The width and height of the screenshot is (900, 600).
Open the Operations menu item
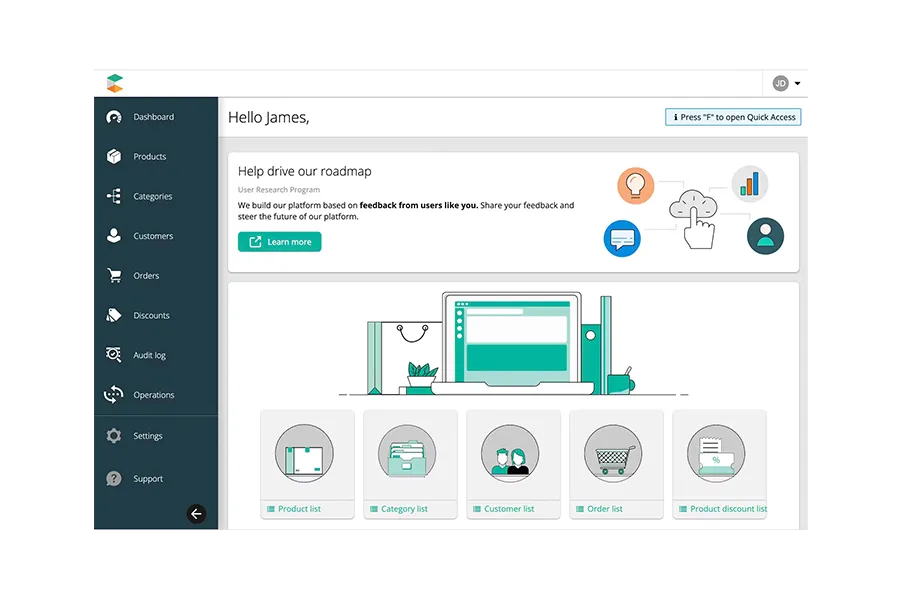[x=156, y=394]
